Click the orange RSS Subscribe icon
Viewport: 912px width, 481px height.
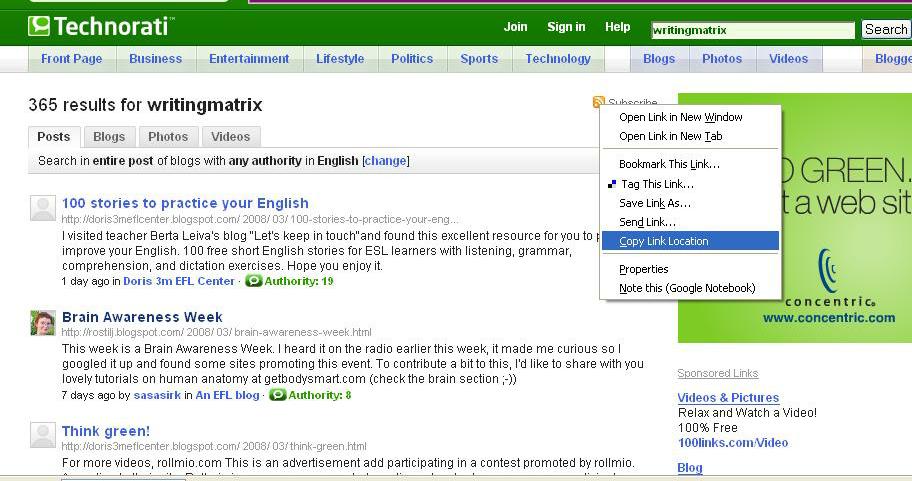598,102
